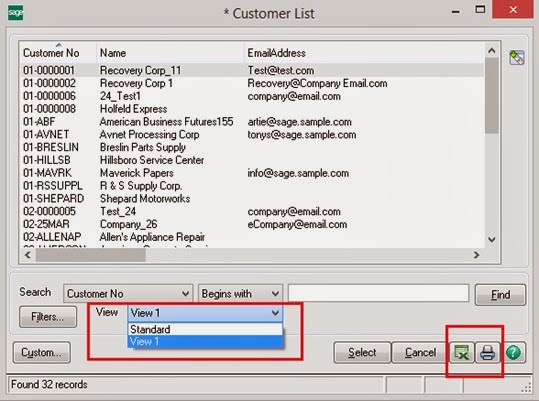Select customer row 01-0000001

pyautogui.click(x=252, y=70)
